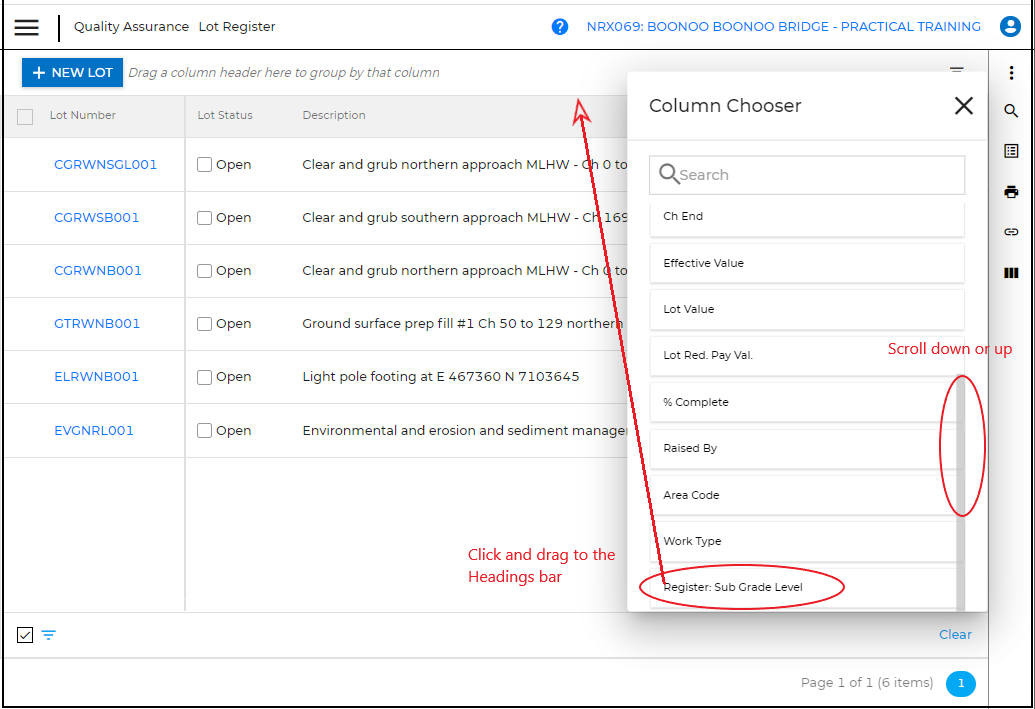1035x709 pixels.
Task: Open NRX069 Boonoo Boonoo Bridge project selector
Action: click(x=783, y=27)
